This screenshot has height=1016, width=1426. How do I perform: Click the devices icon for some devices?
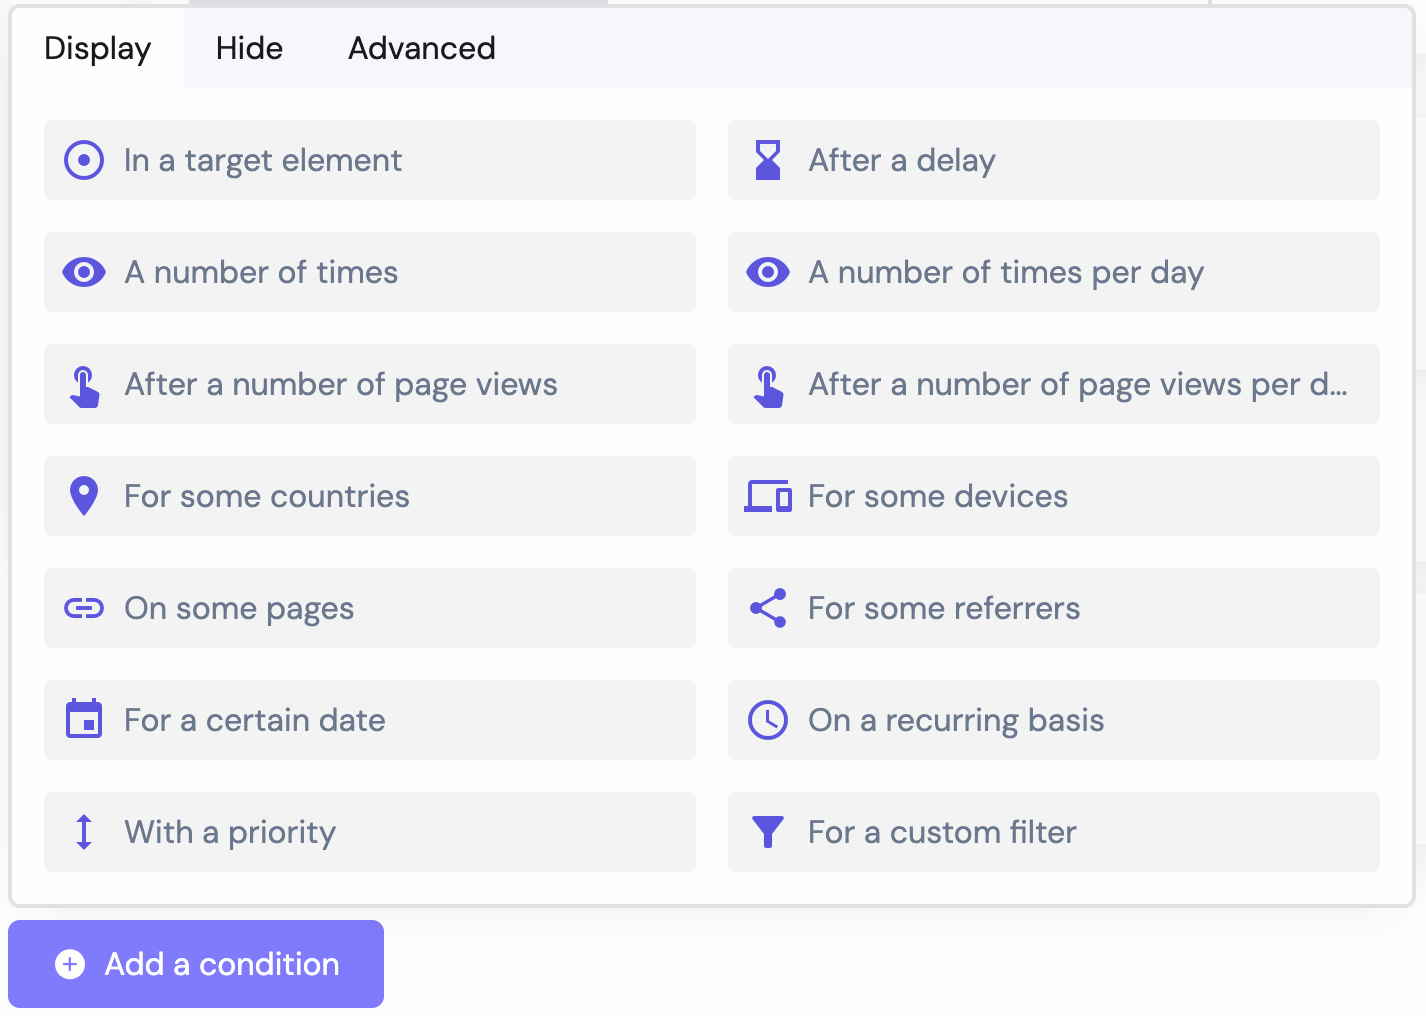[768, 496]
